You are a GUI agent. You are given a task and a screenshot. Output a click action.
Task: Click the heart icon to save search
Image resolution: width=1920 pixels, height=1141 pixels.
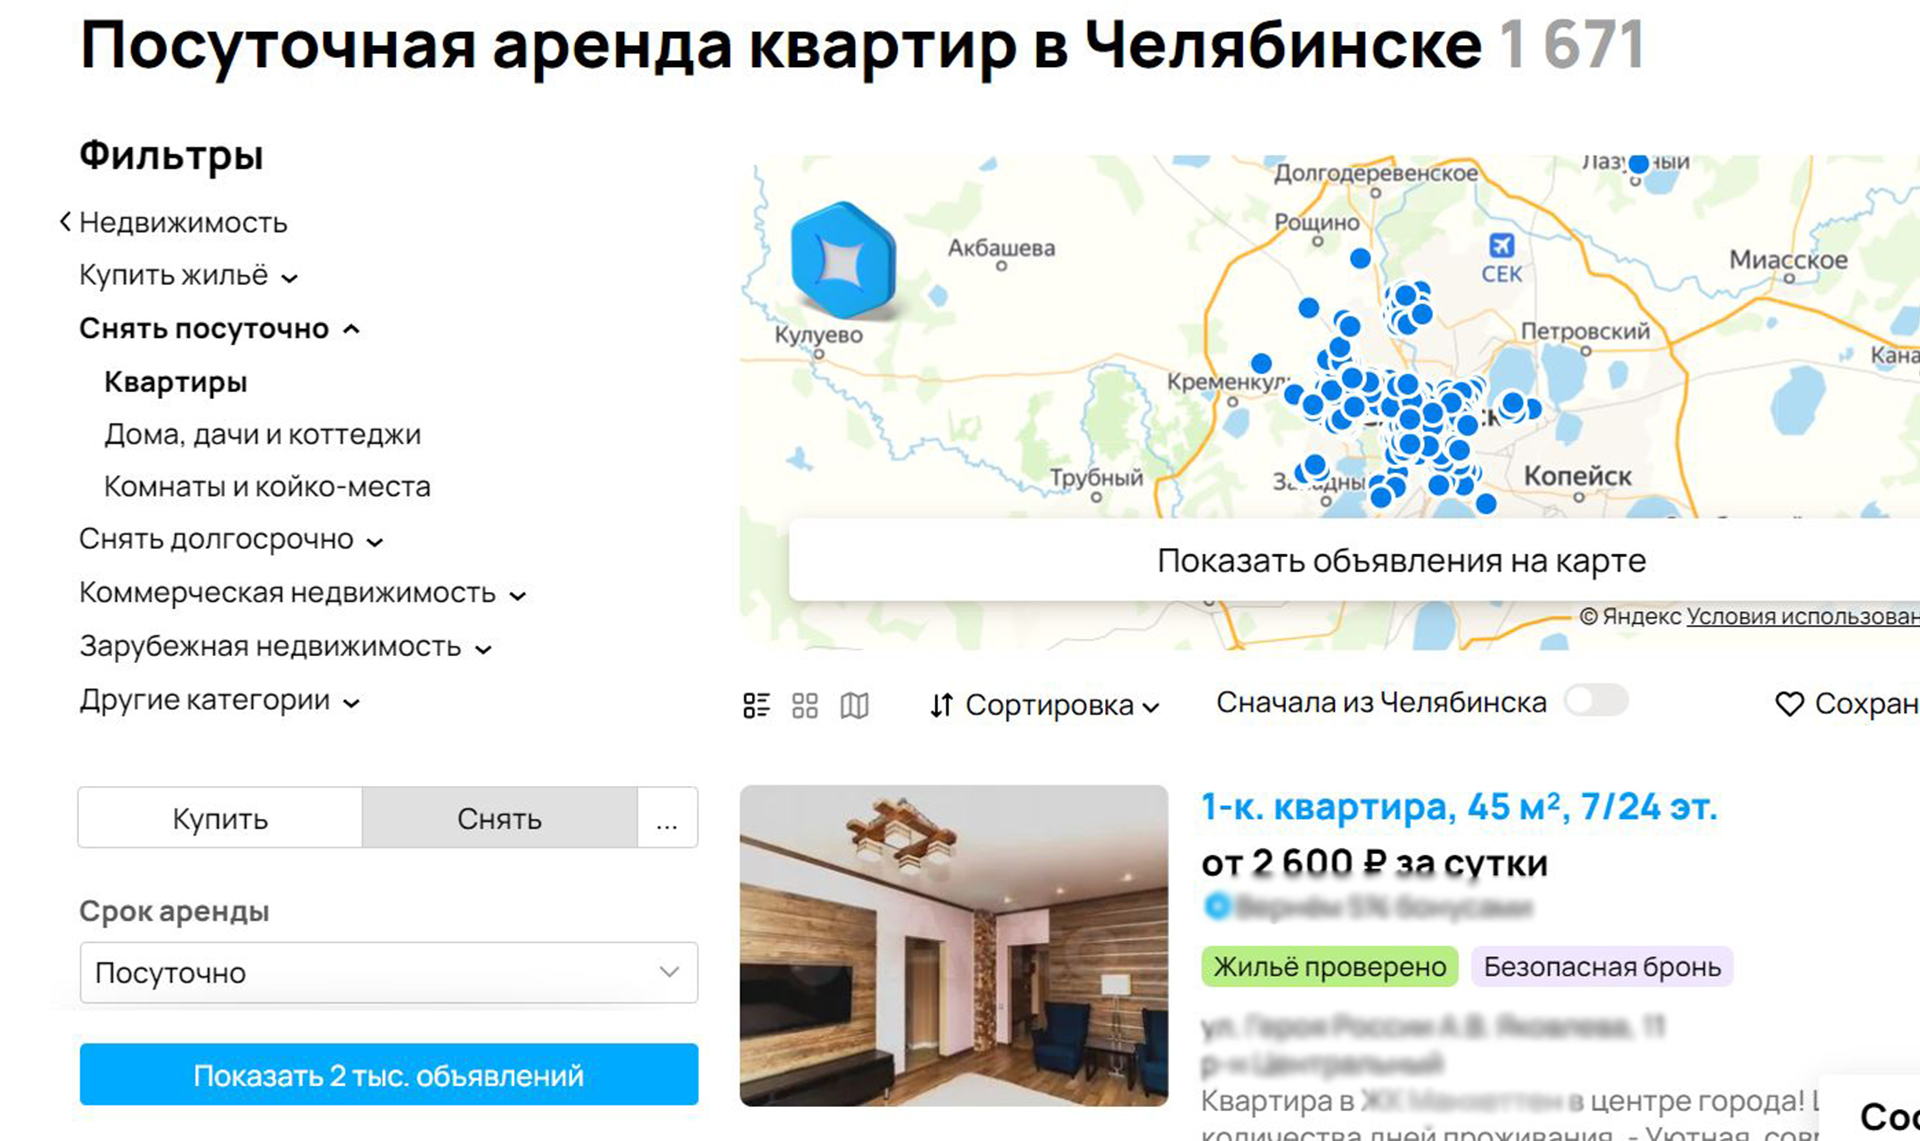[x=1789, y=704]
